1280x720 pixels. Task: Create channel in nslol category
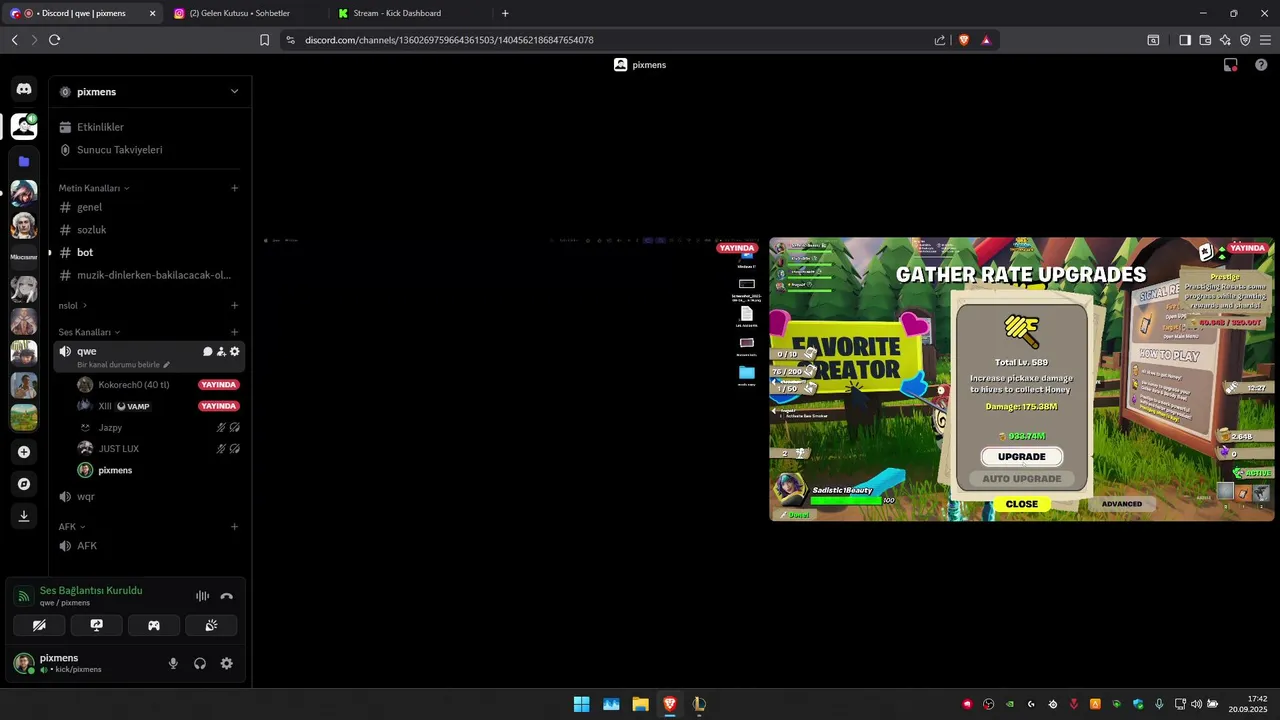(x=235, y=305)
